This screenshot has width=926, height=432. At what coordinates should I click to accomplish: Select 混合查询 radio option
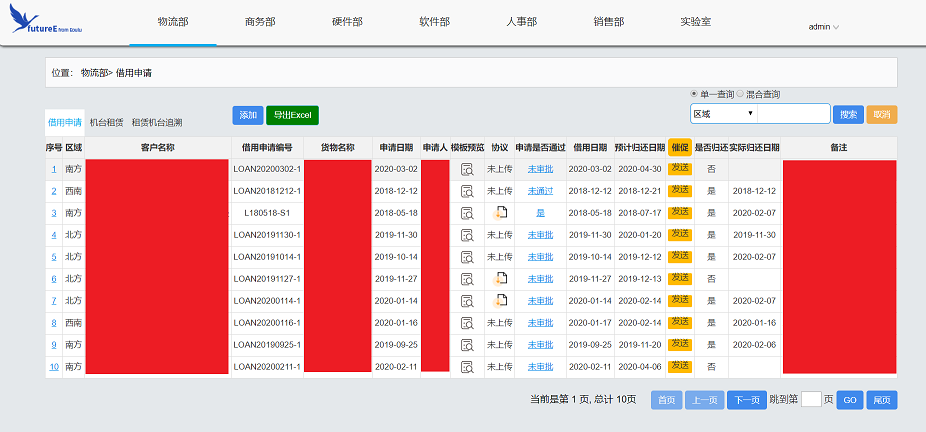tap(740, 94)
